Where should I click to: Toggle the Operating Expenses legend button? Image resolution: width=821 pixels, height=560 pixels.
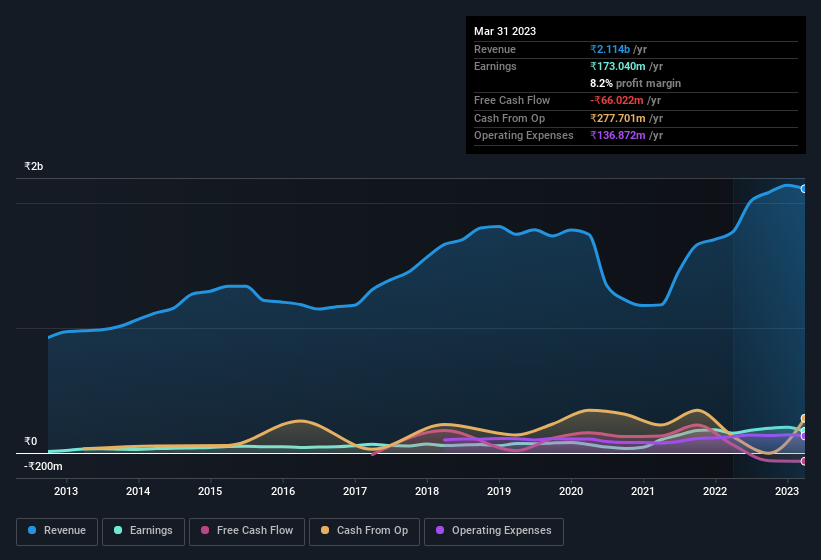tap(494, 531)
